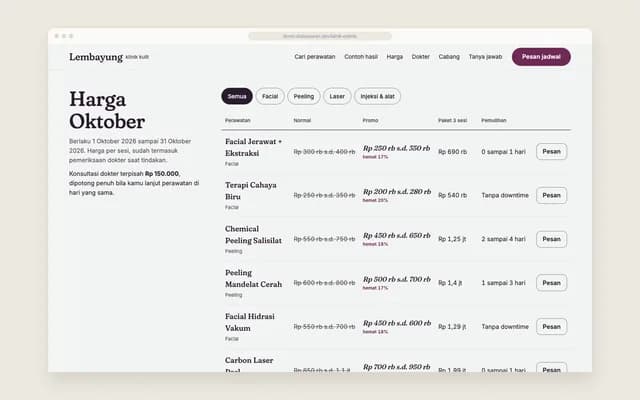Screen dimensions: 640x400
Task: Click the browser address bar
Action: (x=320, y=36)
